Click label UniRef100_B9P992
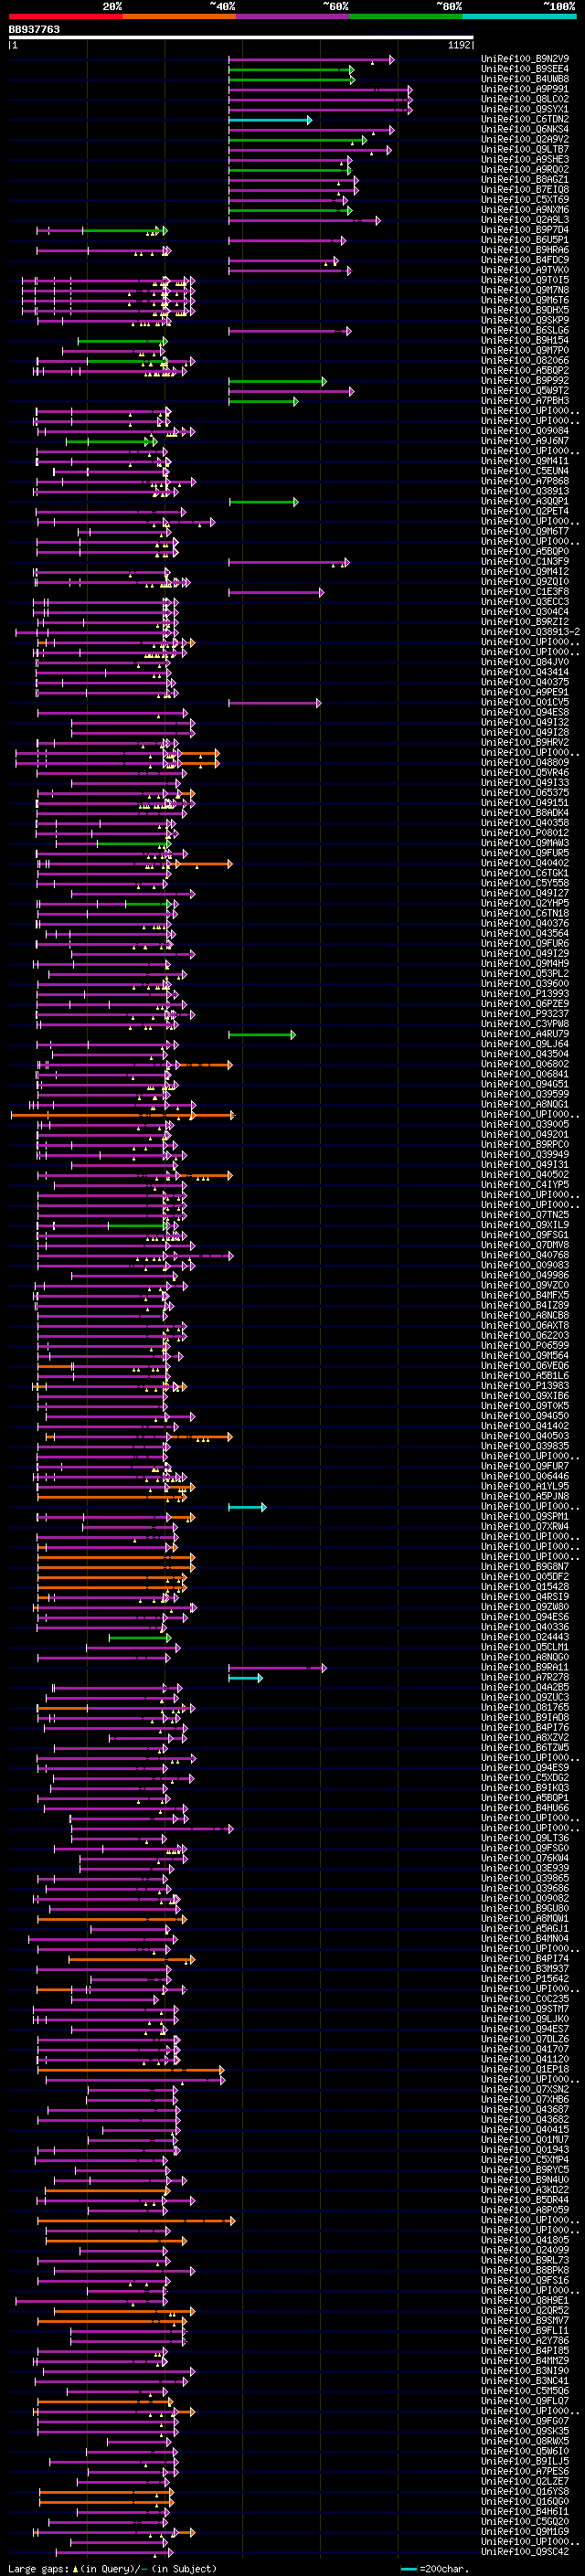The height and width of the screenshot is (2576, 585). (x=525, y=380)
